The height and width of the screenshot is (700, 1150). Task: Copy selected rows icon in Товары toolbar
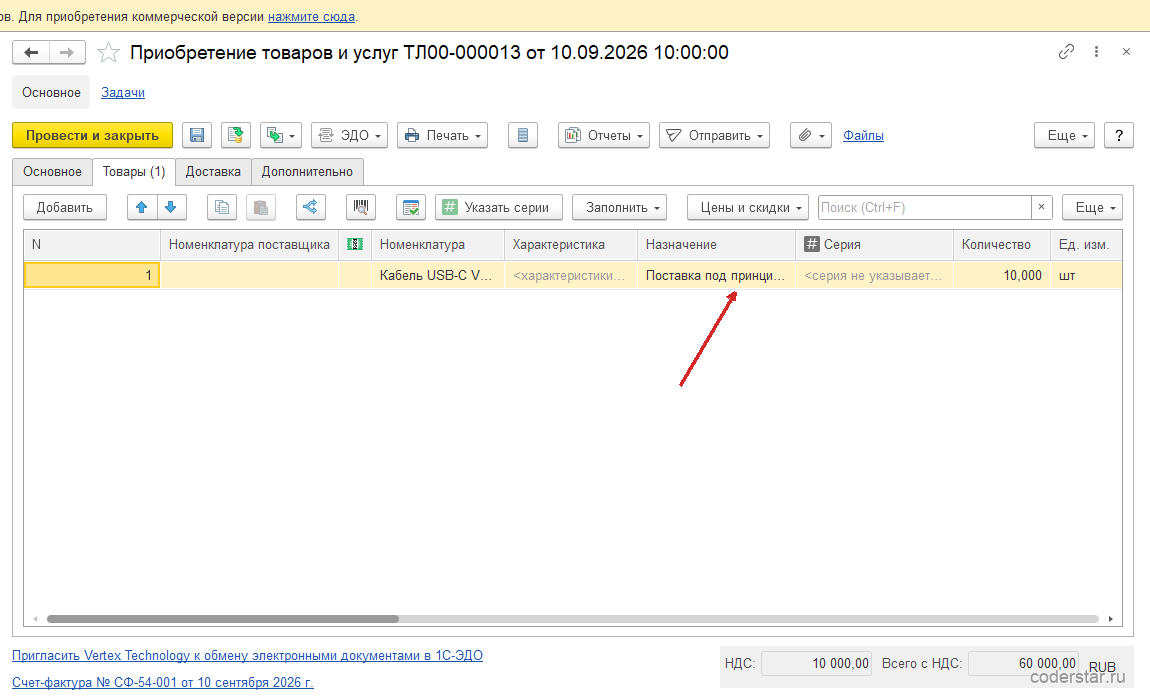point(221,207)
